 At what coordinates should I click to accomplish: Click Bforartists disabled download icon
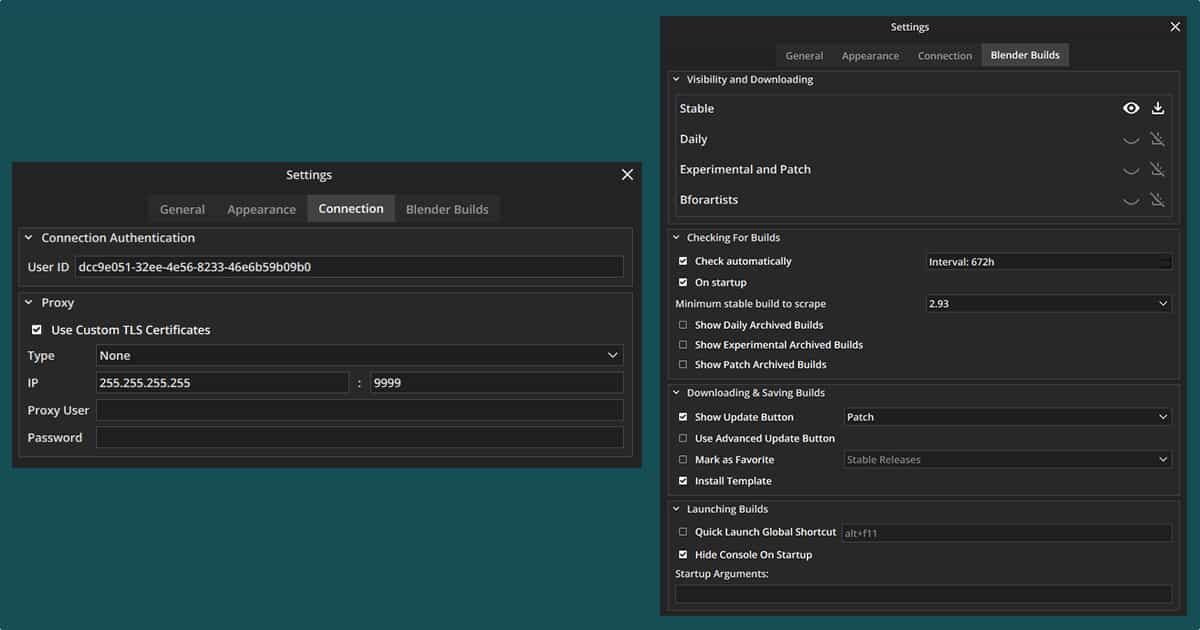1158,200
